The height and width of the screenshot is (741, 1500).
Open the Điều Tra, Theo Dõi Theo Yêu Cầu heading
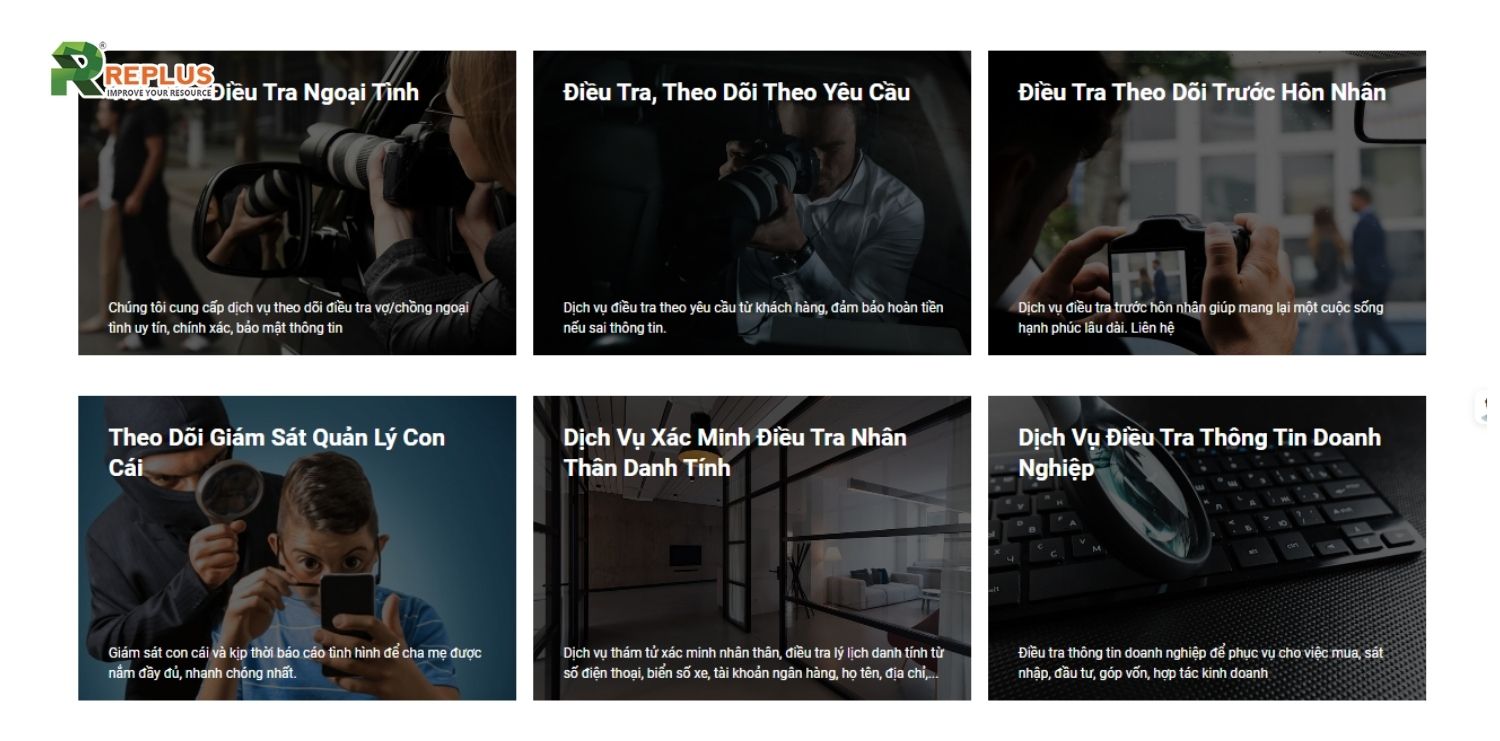736,92
